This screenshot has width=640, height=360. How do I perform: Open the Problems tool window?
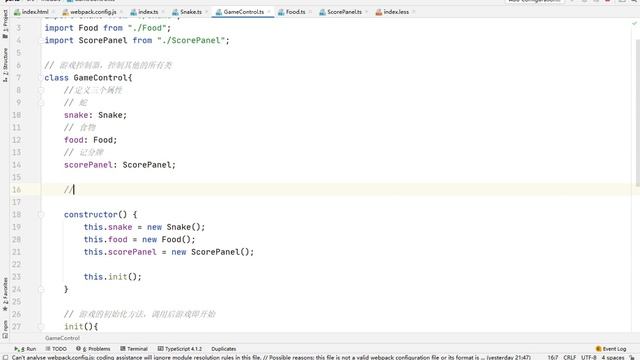pyautogui.click(x=93, y=349)
